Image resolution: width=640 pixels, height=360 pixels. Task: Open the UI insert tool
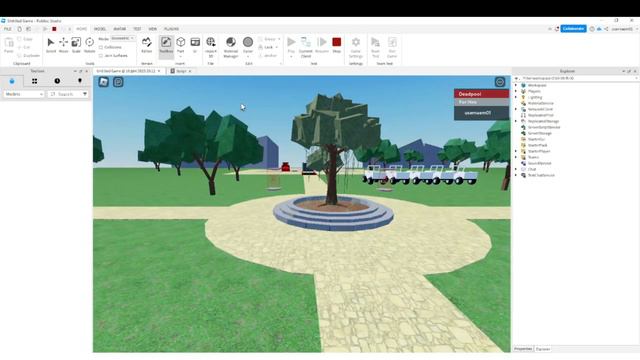pyautogui.click(x=195, y=45)
